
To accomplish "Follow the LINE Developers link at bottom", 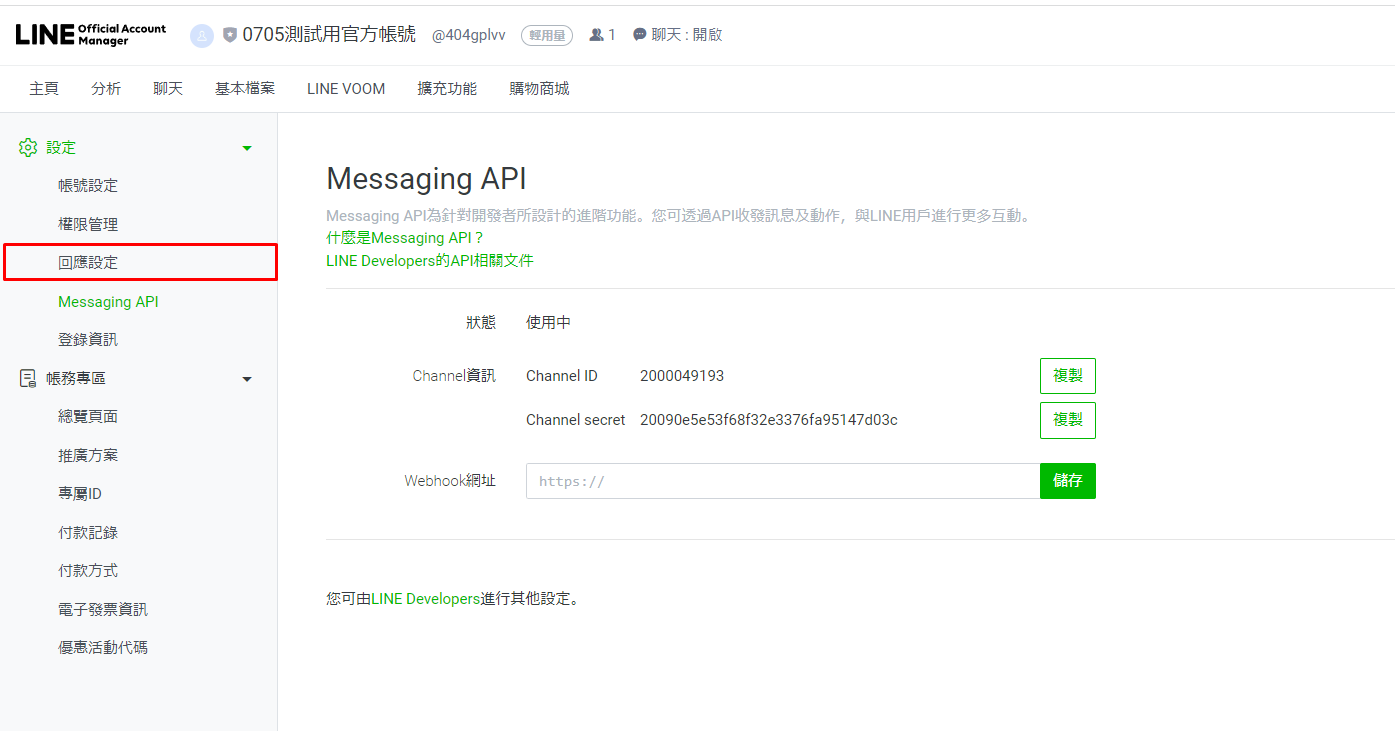I will click(426, 599).
